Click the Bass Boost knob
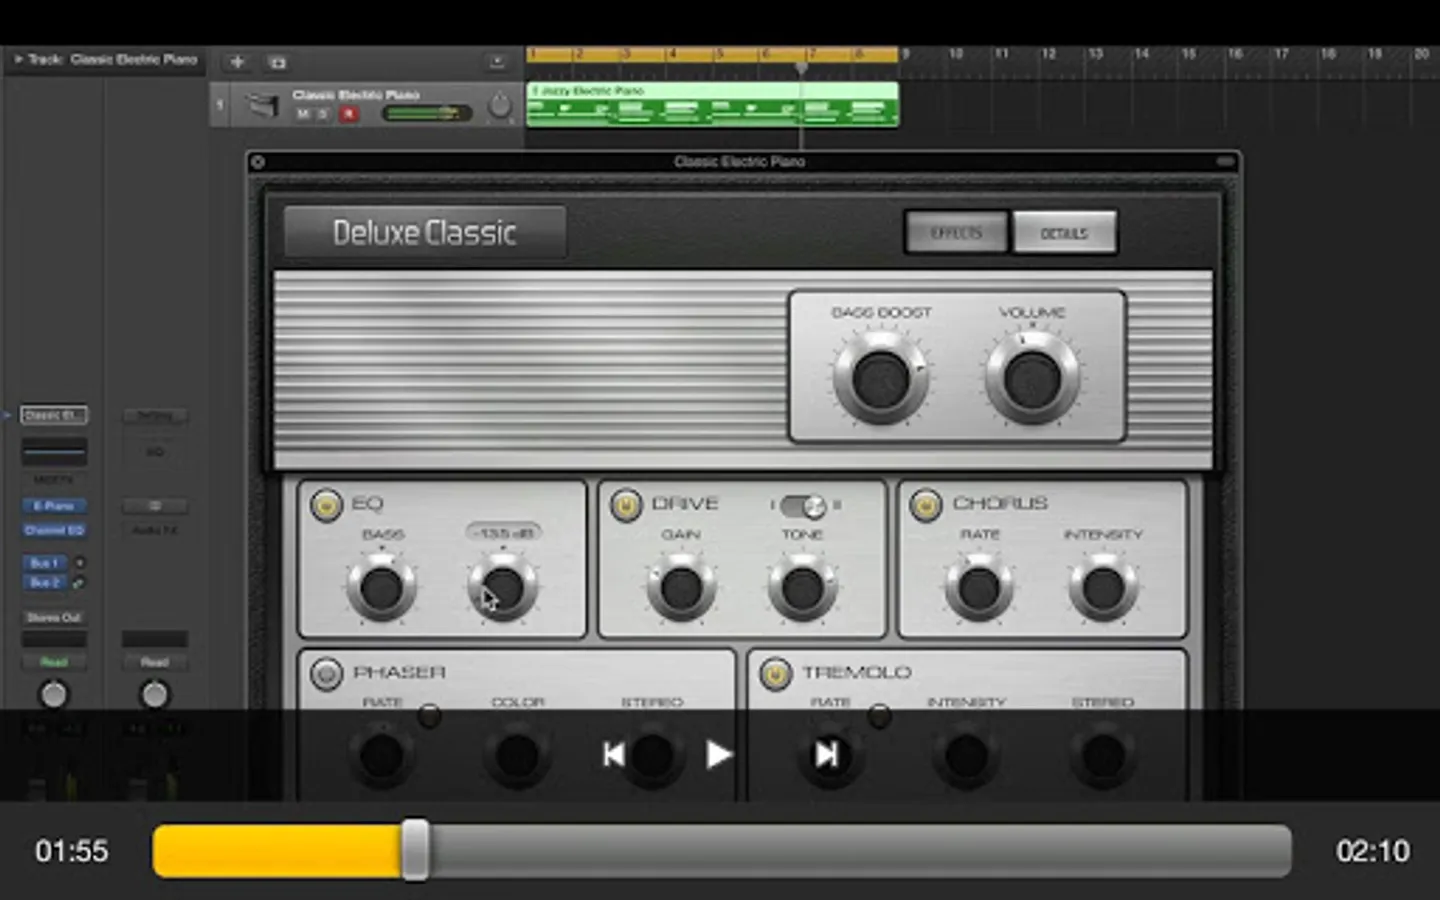Screen dimensions: 1440x900 (x=881, y=378)
